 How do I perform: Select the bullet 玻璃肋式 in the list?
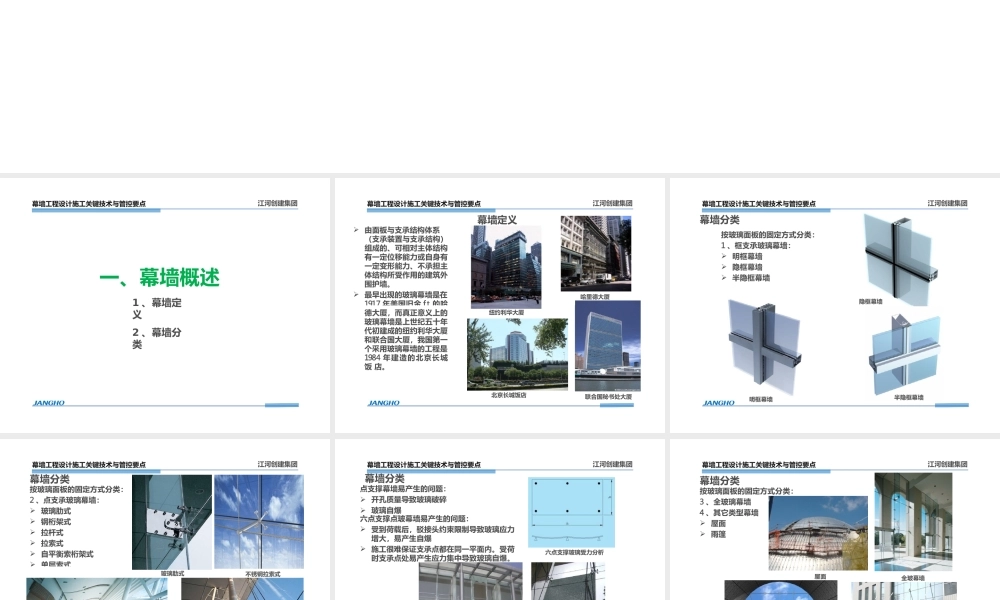coord(56,511)
